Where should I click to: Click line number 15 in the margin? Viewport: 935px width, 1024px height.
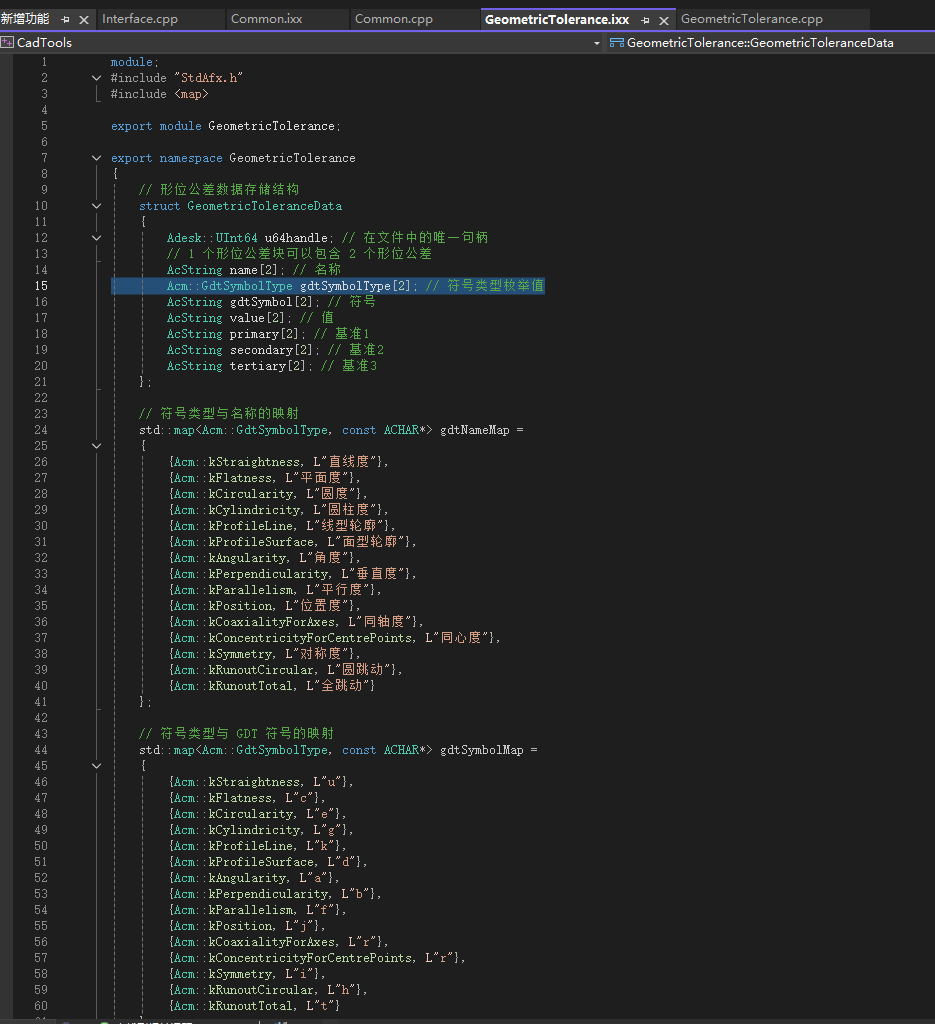click(41, 286)
